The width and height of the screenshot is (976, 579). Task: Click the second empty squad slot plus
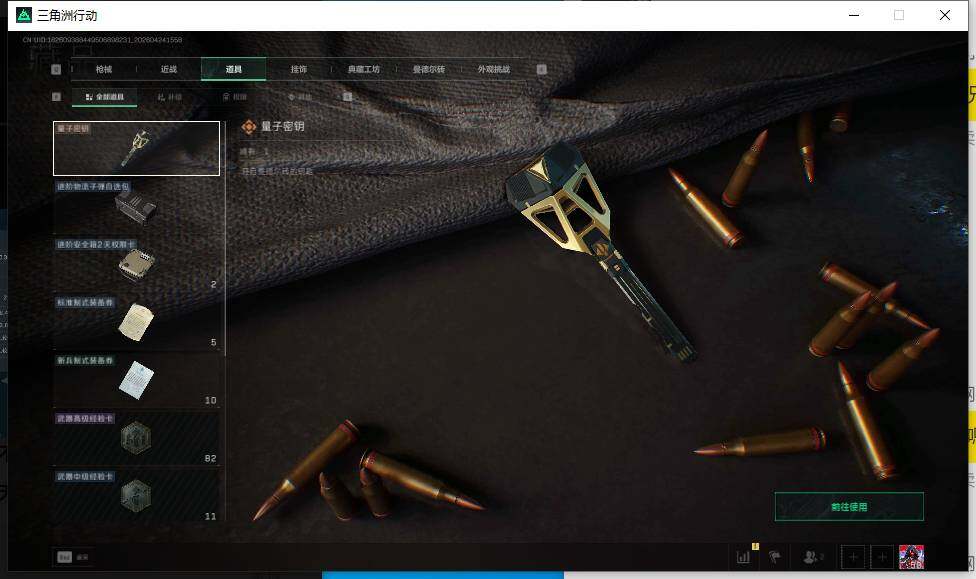click(882, 557)
